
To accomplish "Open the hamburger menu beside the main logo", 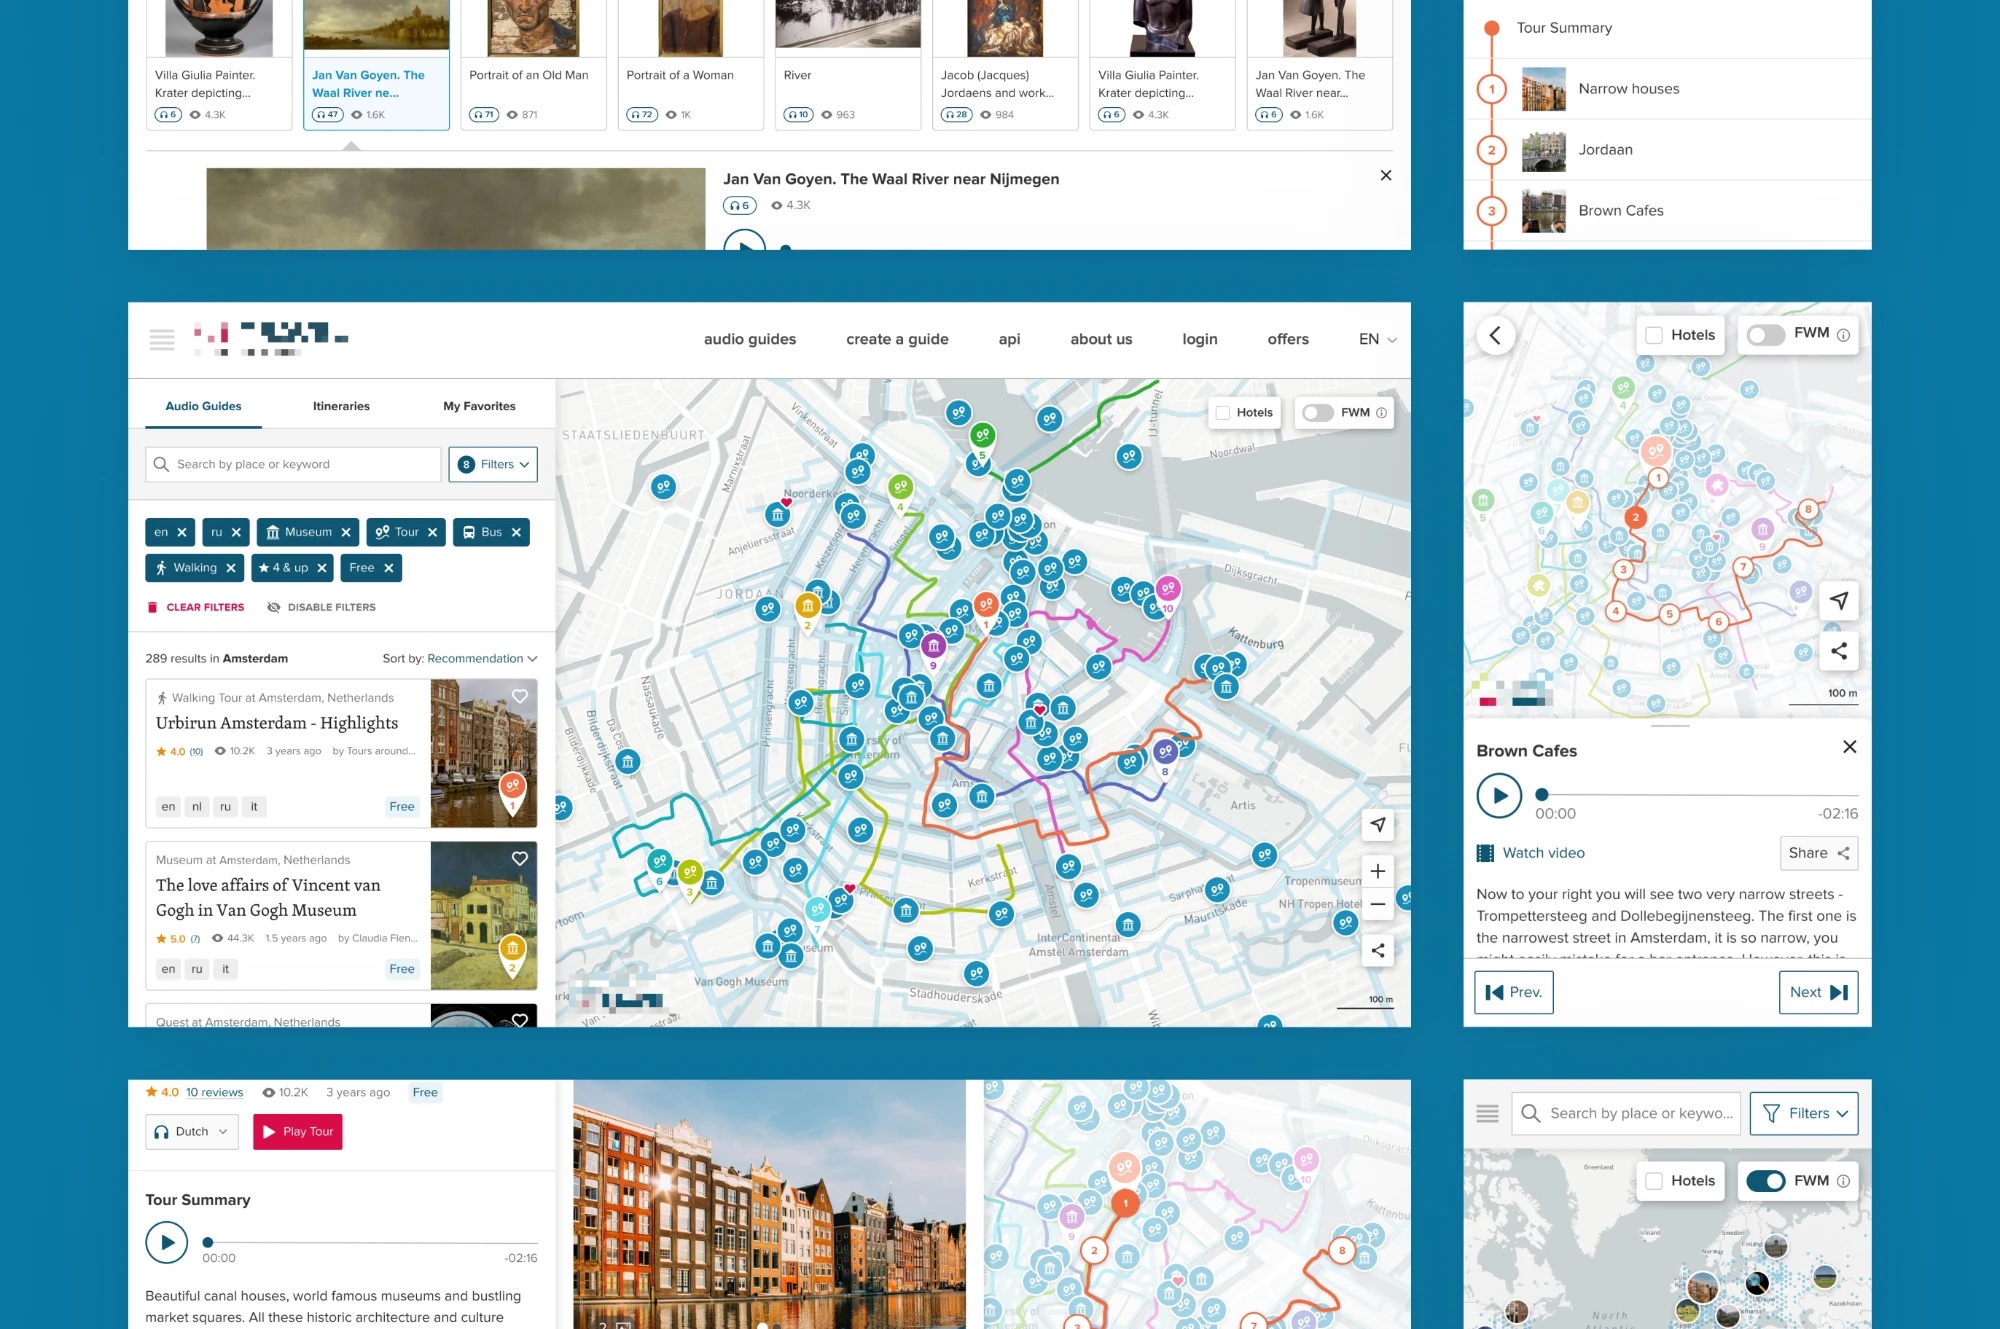I will (x=162, y=340).
